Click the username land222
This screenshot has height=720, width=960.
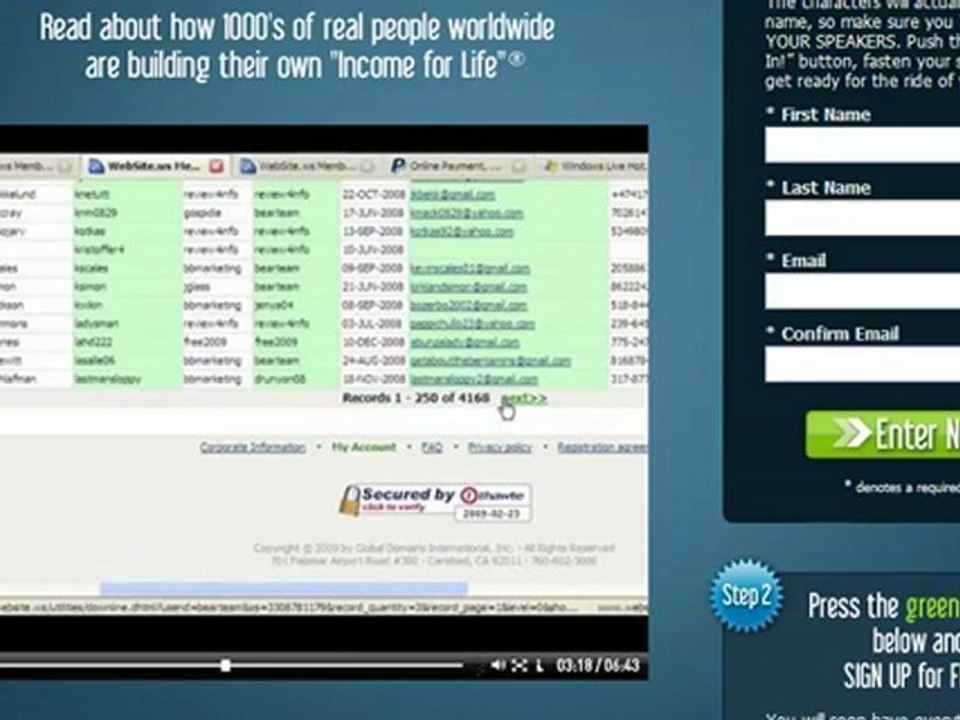93,342
